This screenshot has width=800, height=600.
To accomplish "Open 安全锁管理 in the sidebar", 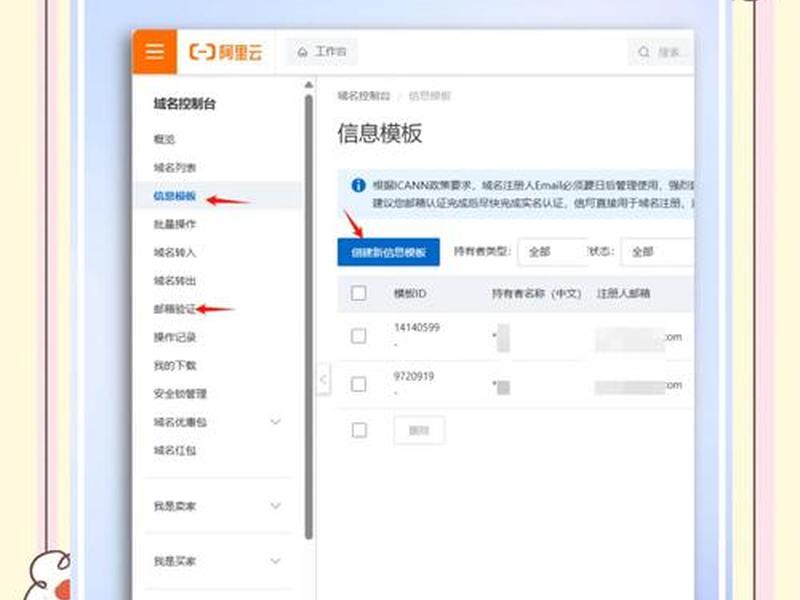I will (180, 393).
